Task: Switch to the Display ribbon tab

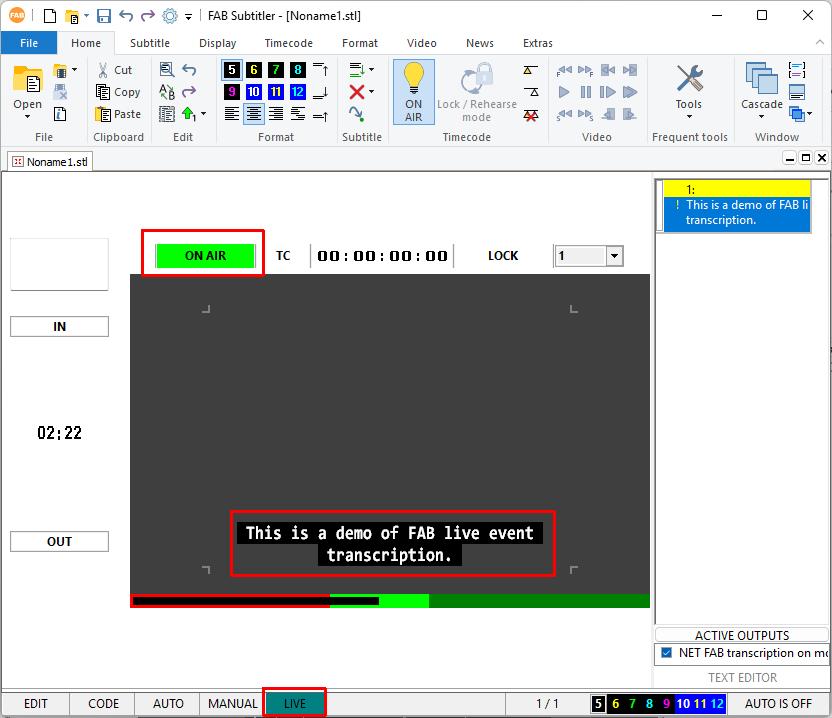Action: tap(218, 43)
